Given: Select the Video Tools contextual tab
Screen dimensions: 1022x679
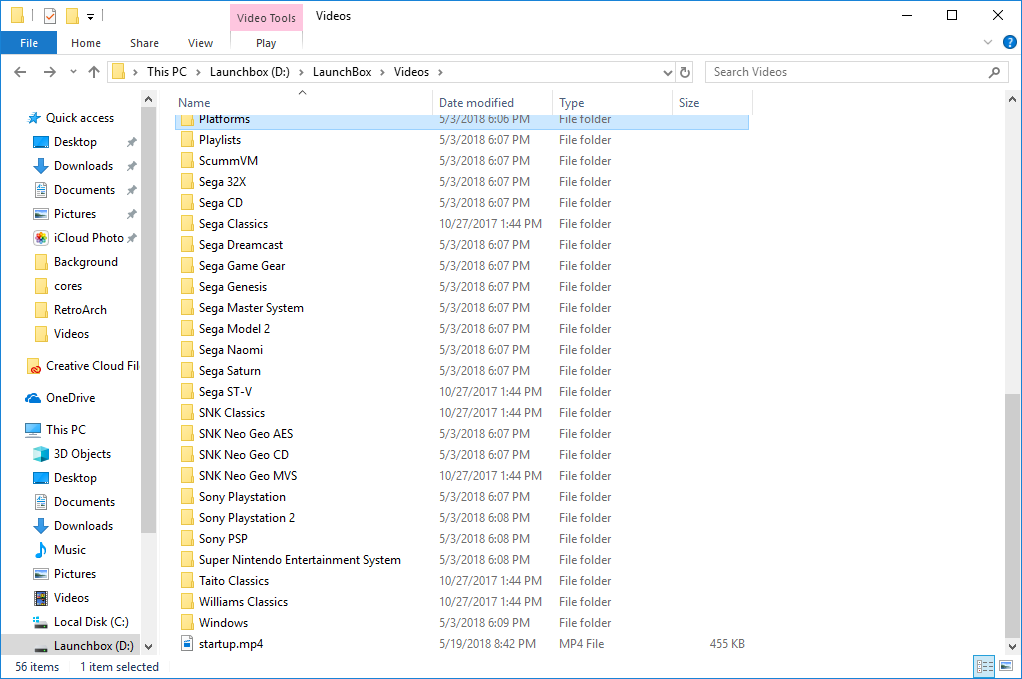Looking at the screenshot, I should click(266, 18).
